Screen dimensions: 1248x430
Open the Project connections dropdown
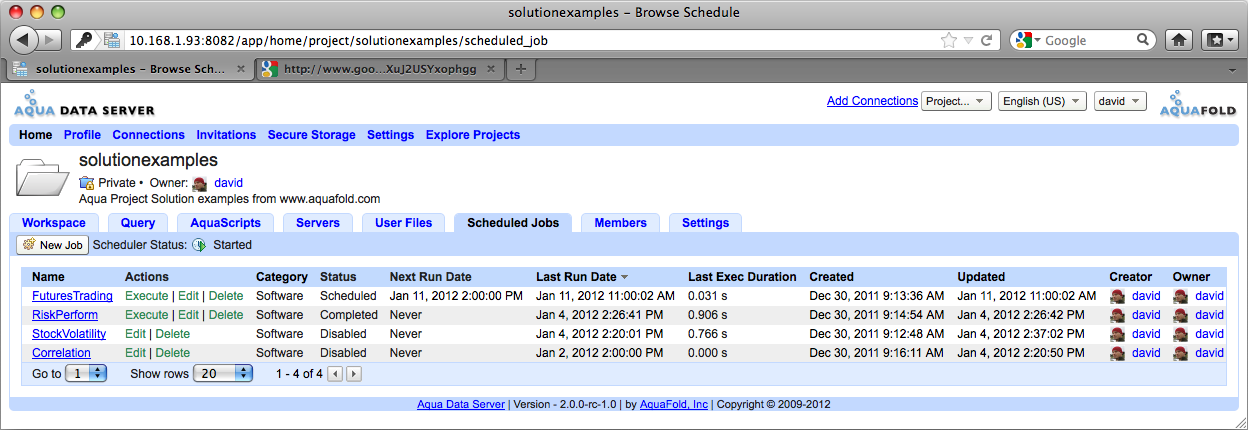click(x=956, y=101)
